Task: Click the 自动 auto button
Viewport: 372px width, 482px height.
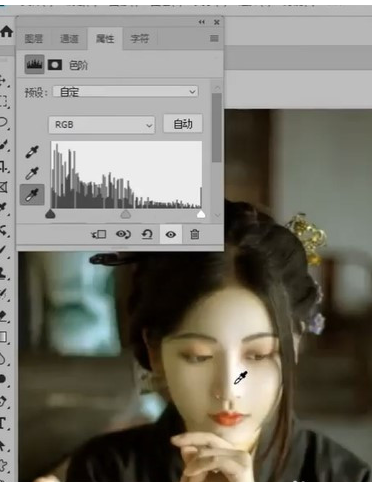Action: click(x=183, y=124)
